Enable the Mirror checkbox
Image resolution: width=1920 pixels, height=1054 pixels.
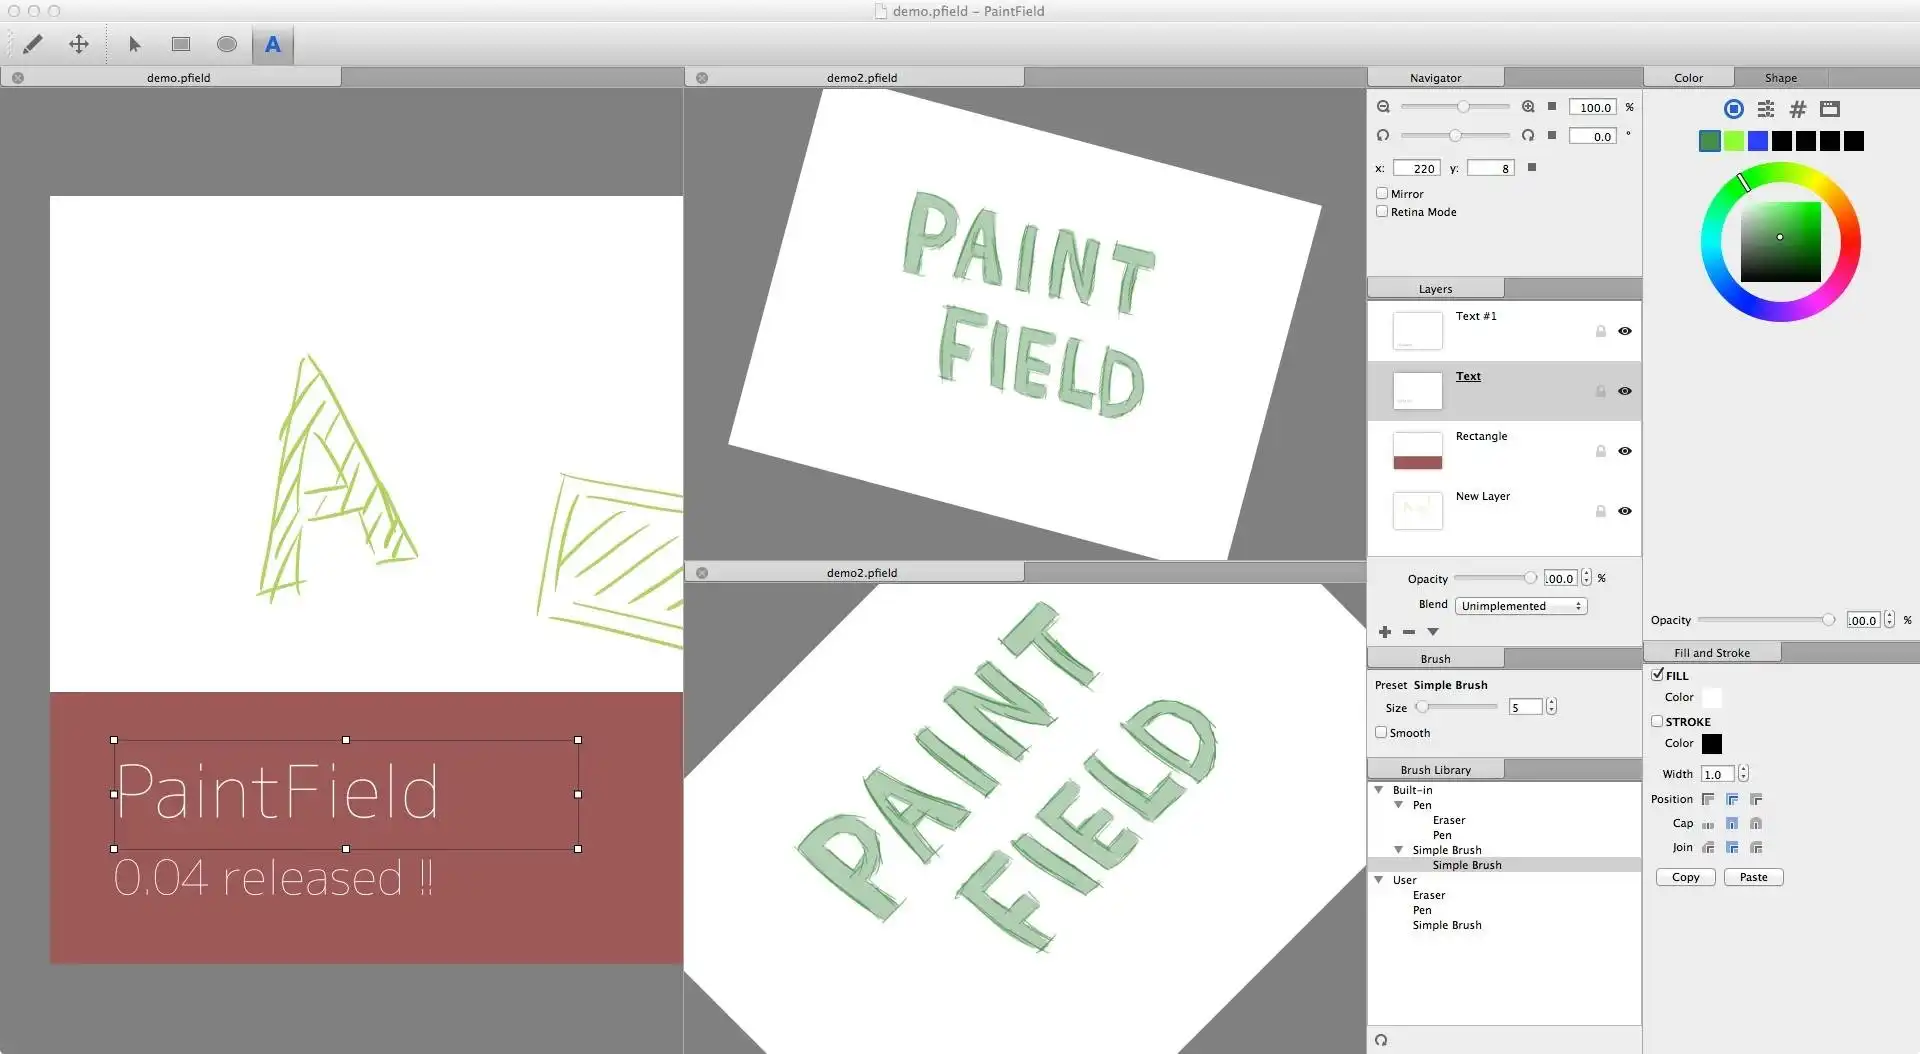(x=1382, y=193)
